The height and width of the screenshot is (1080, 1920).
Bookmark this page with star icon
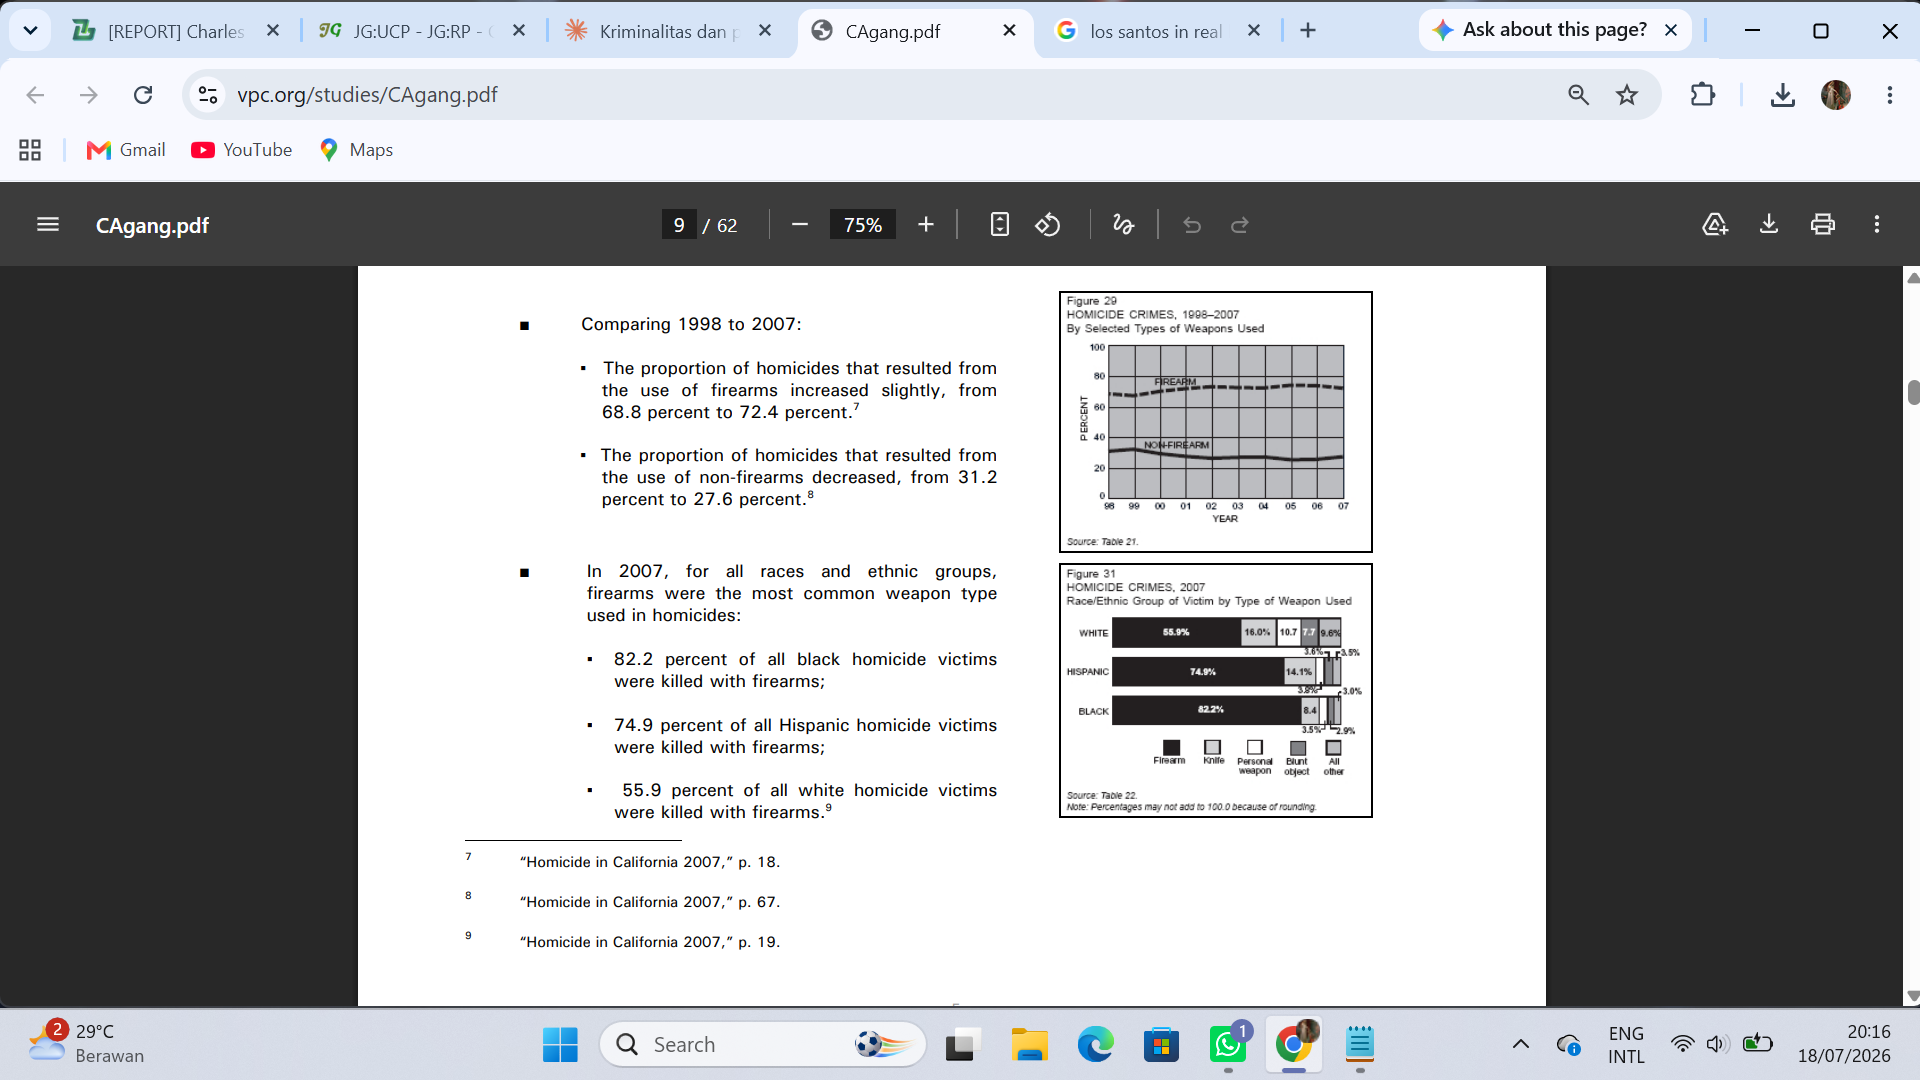(1627, 95)
